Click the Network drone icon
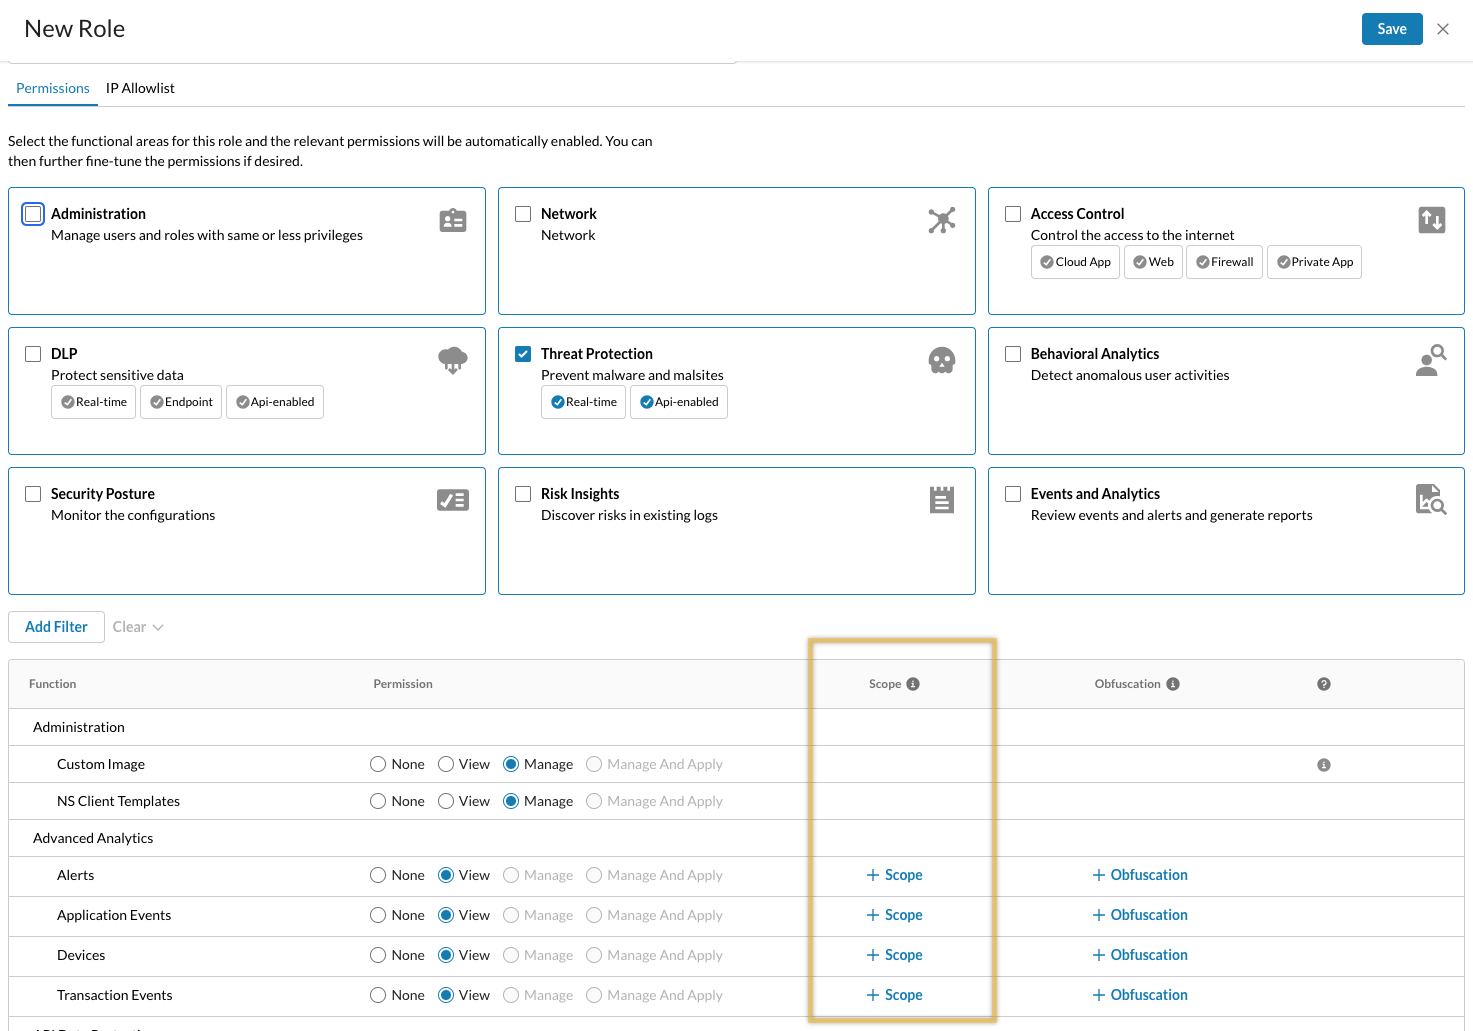 click(x=941, y=220)
